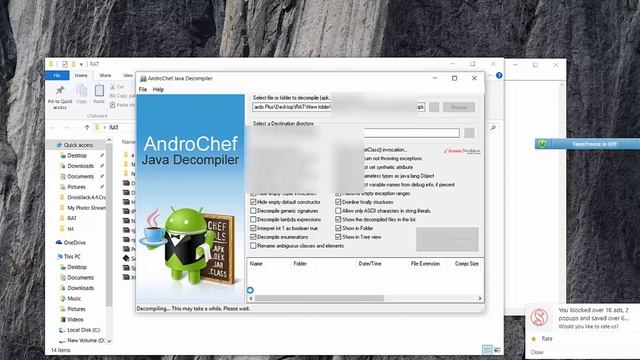Switch to Explorer View tab
The width and height of the screenshot is (640, 360).
click(x=128, y=76)
